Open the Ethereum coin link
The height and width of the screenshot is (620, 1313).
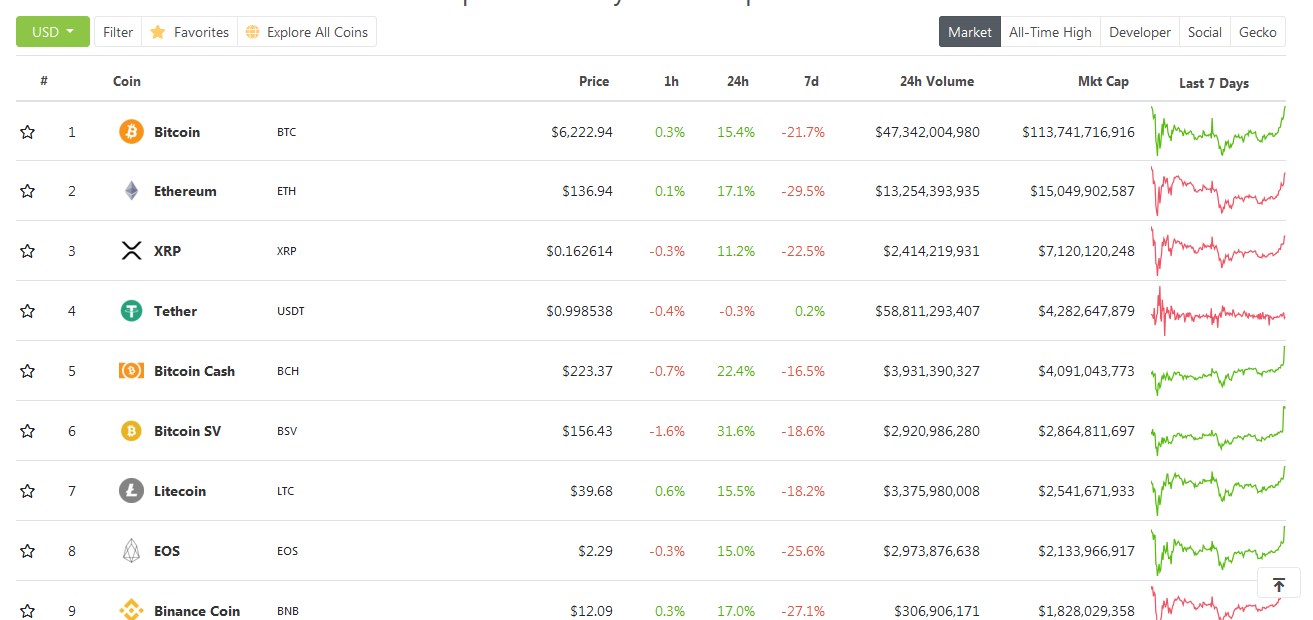[x=185, y=192]
